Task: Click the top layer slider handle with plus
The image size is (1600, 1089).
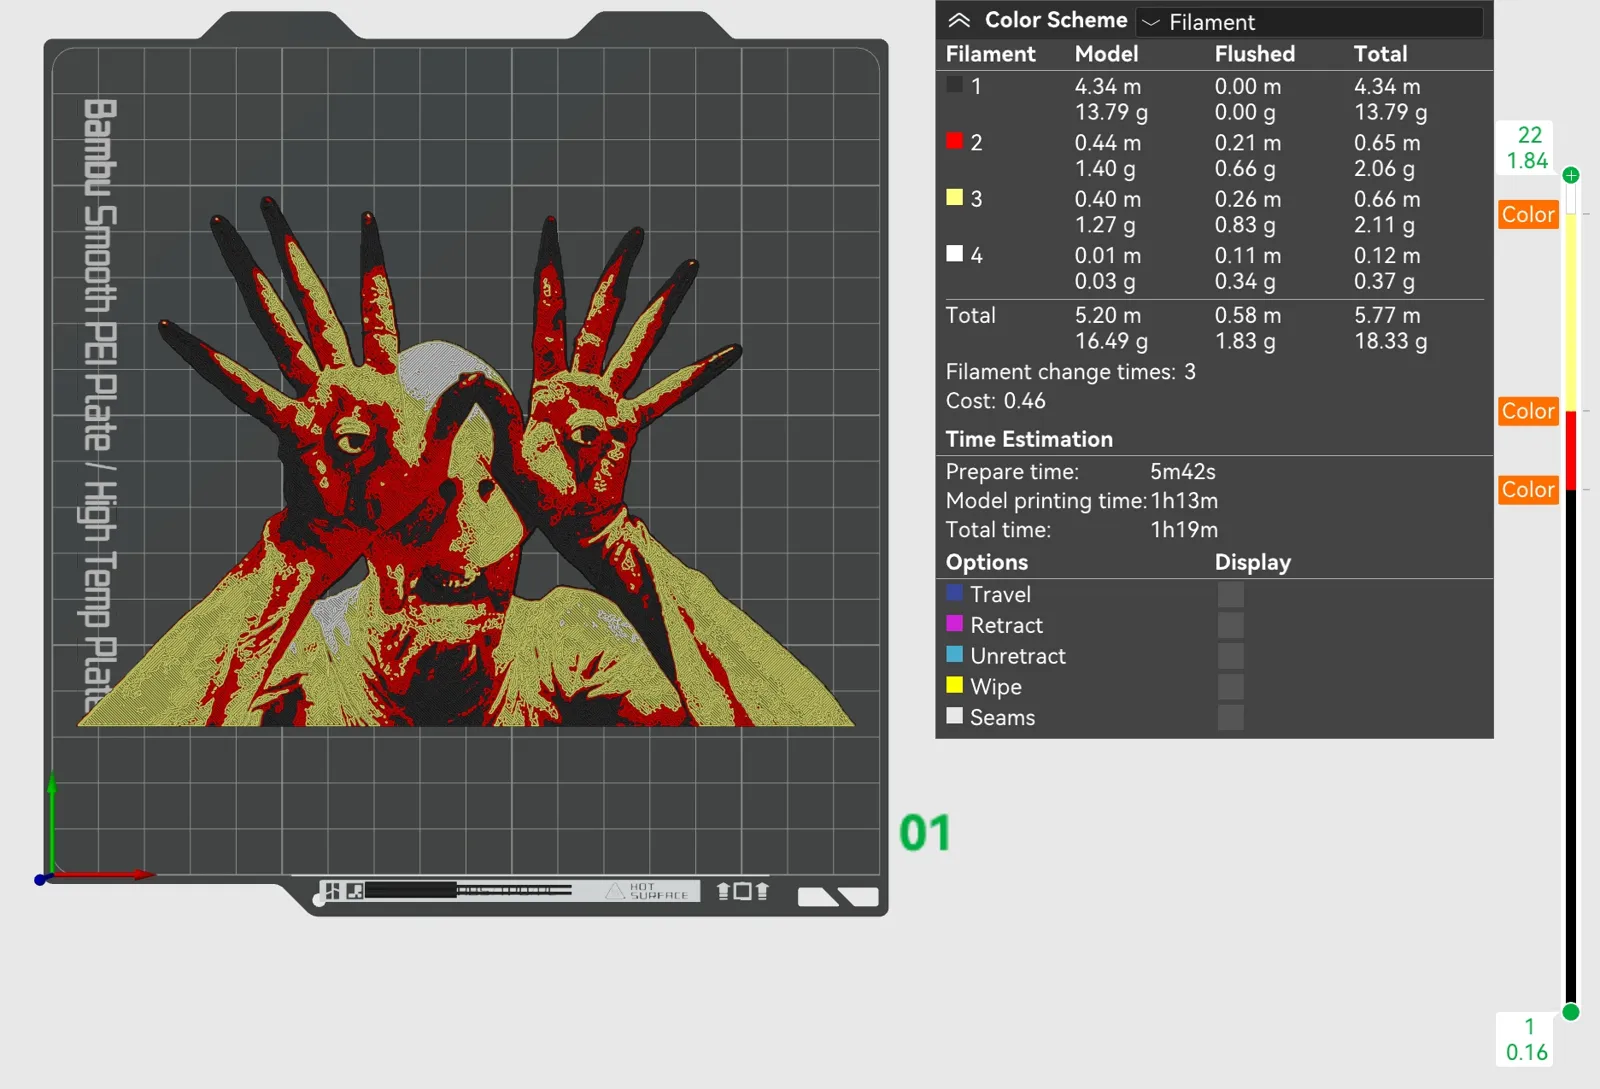Action: tap(1571, 175)
